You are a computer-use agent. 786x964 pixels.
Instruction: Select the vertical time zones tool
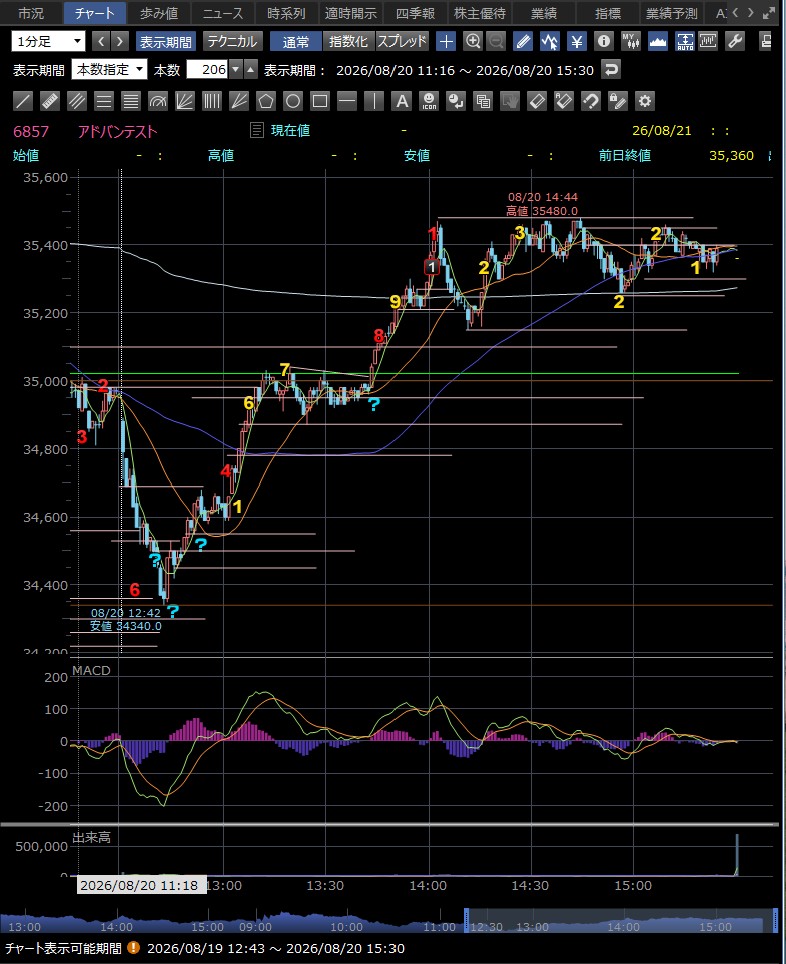(212, 101)
